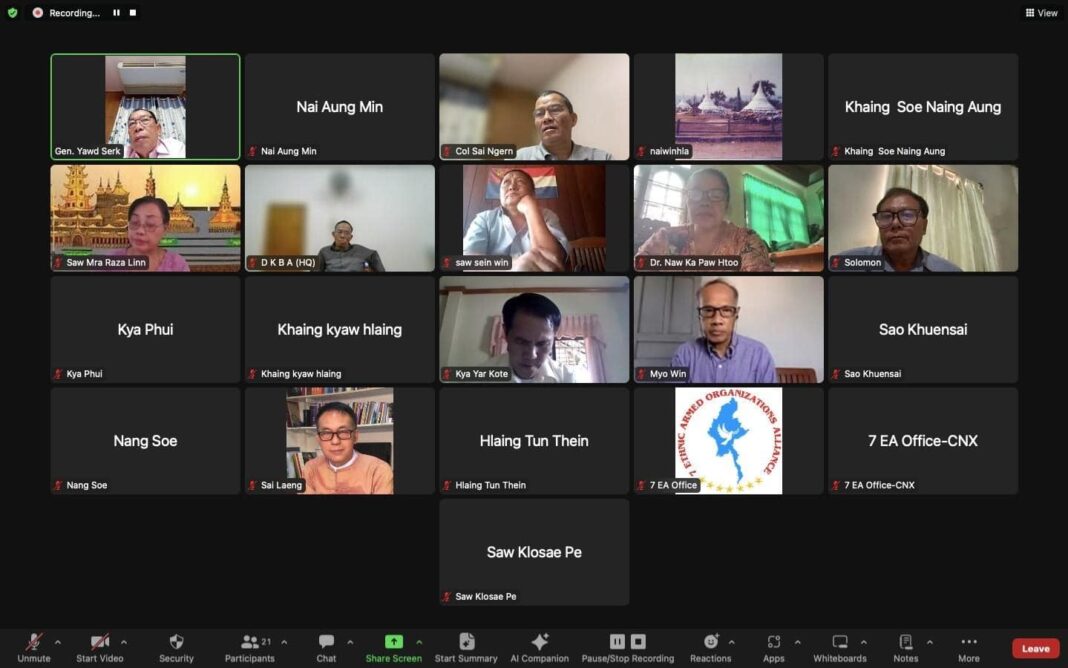
Task: Click Start Summary button
Action: coord(466,642)
